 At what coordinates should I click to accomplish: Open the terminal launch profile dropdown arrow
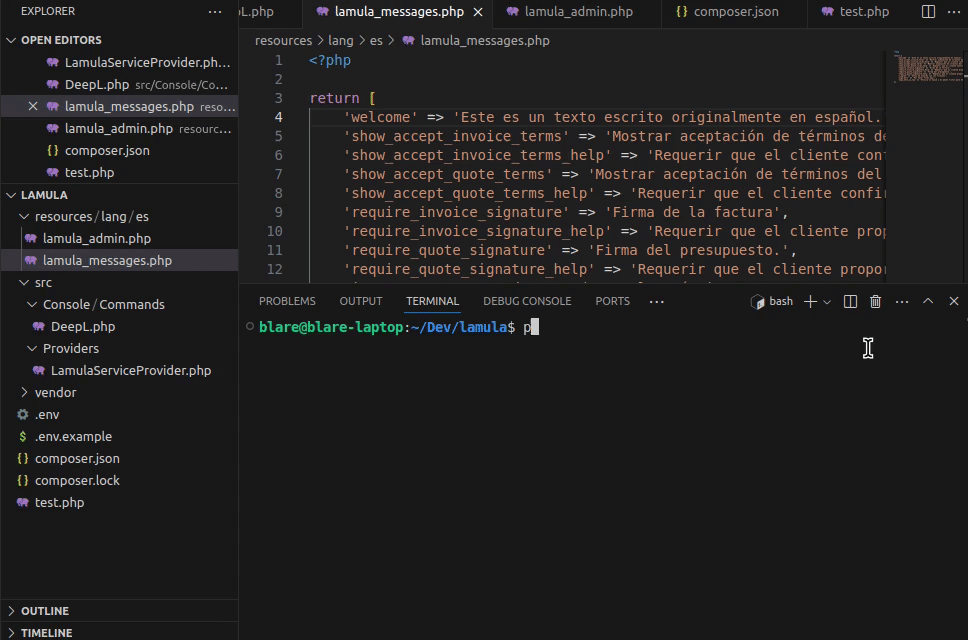pos(827,301)
